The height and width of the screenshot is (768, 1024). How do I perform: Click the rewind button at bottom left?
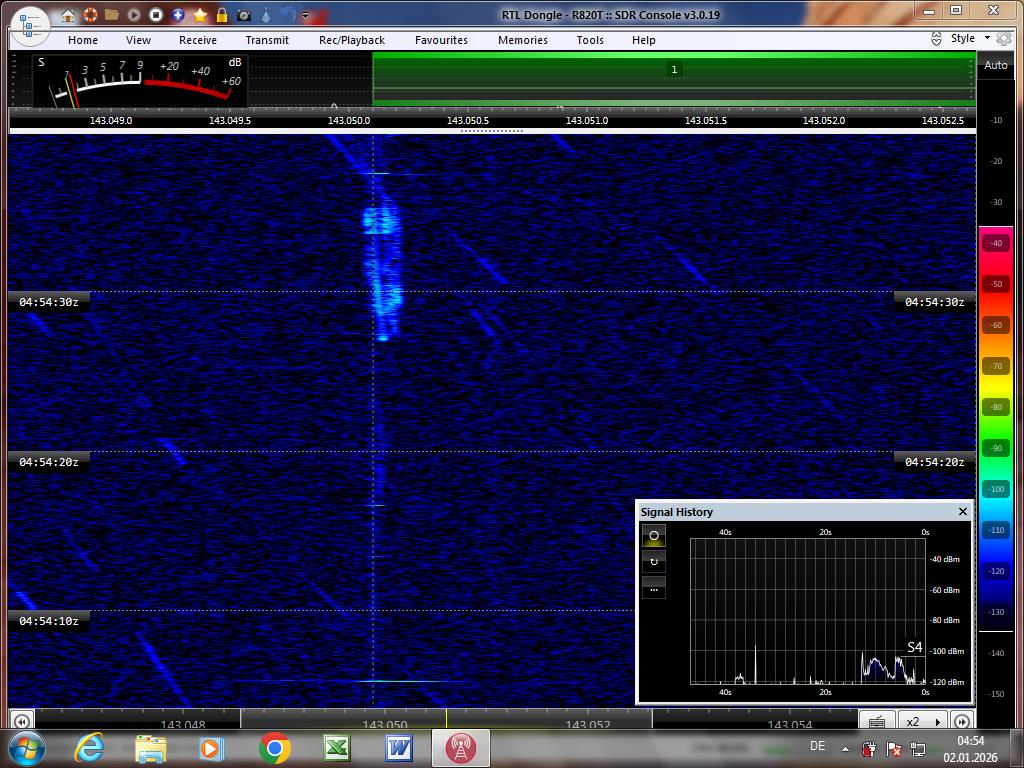click(x=22, y=721)
